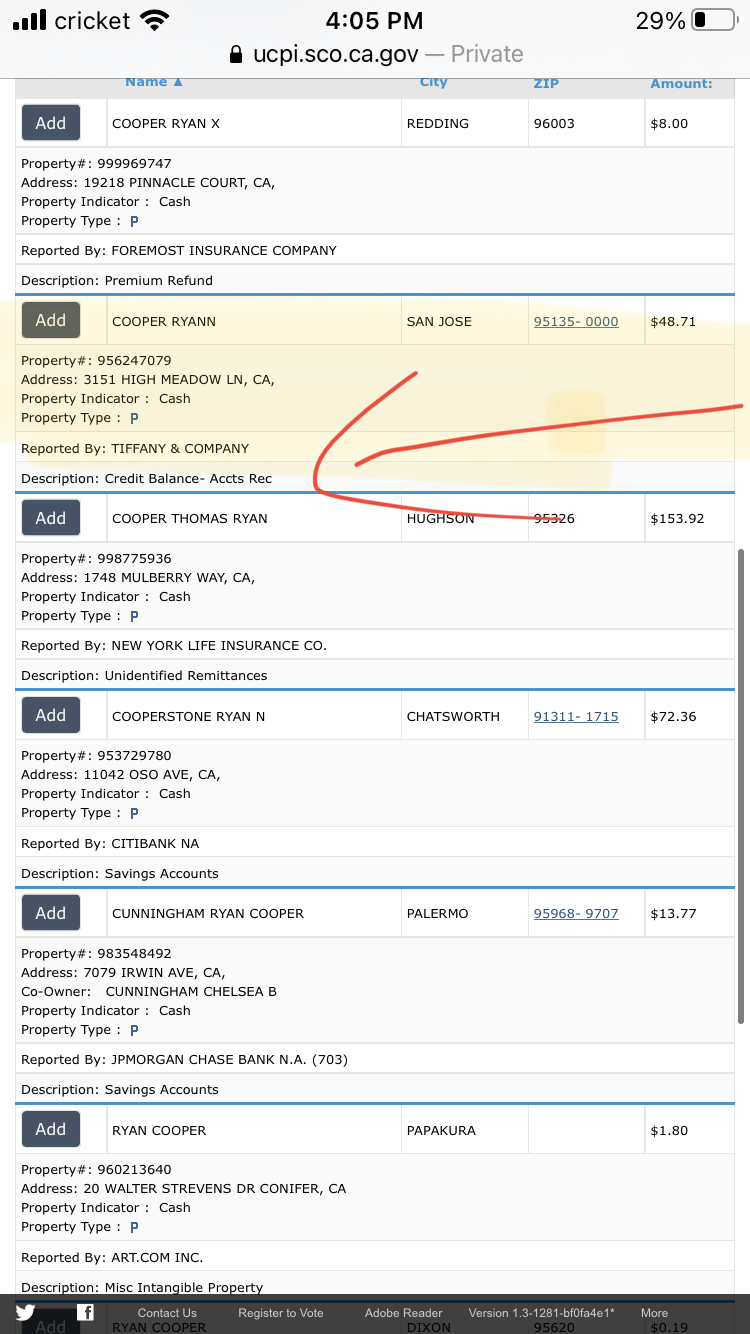Image resolution: width=750 pixels, height=1334 pixels.
Task: Open Register to Vote footer link
Action: [281, 1313]
